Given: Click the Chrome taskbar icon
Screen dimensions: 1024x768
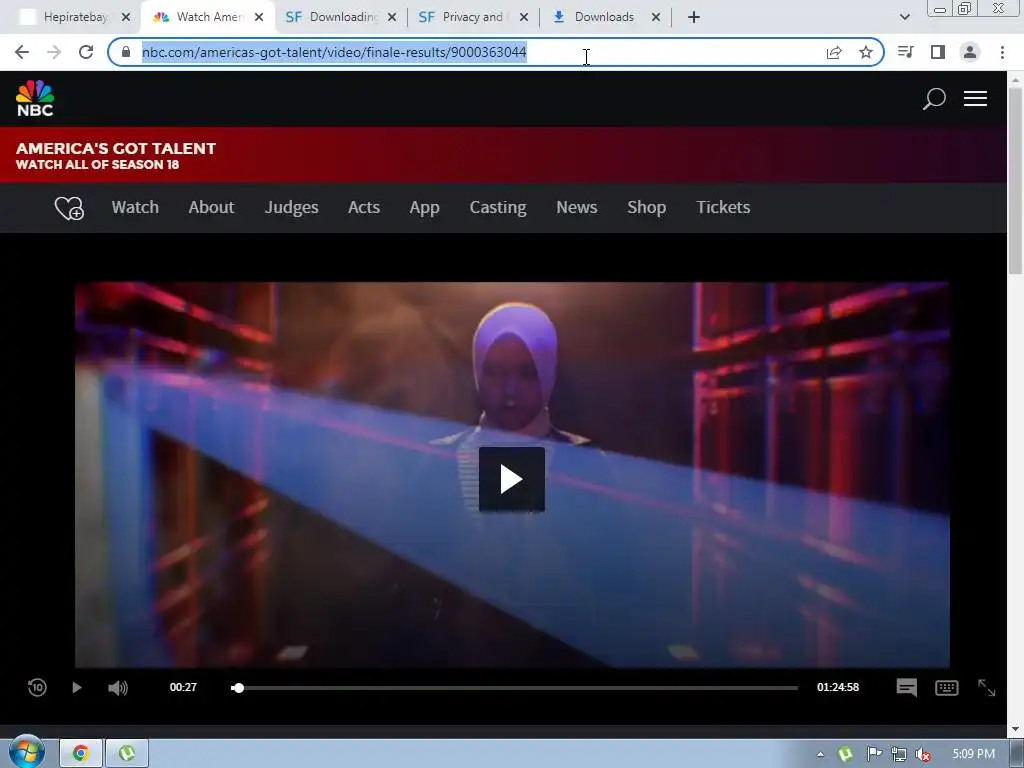Looking at the screenshot, I should pos(80,753).
